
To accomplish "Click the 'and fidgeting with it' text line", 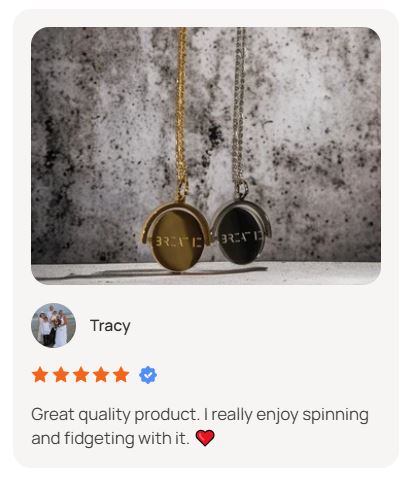I will (x=110, y=438).
